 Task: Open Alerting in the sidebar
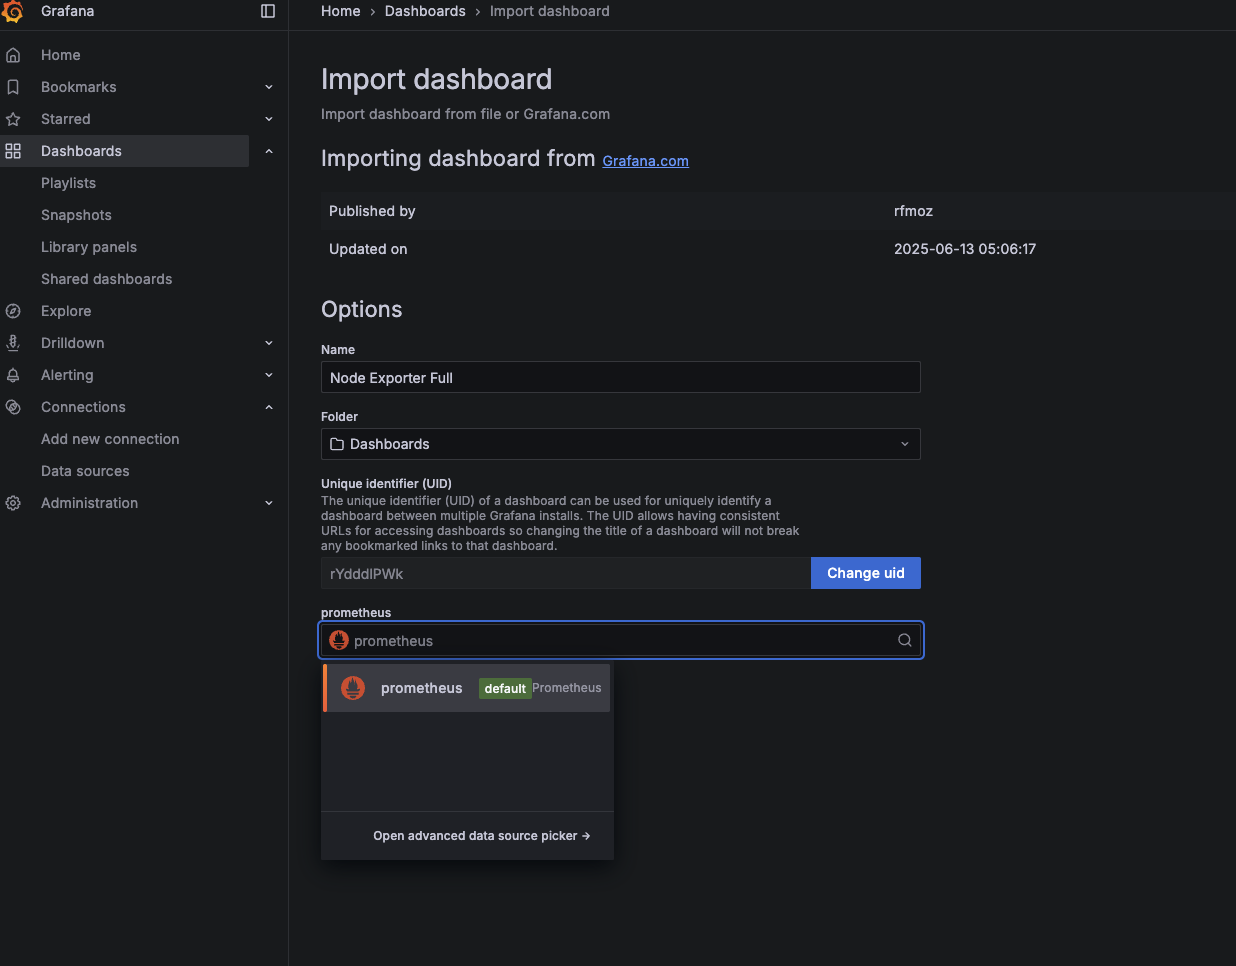67,375
